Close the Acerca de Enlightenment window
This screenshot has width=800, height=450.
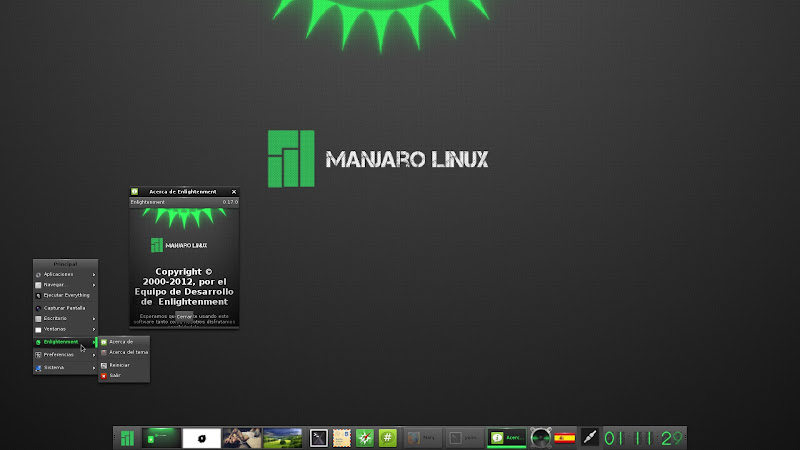[234, 192]
